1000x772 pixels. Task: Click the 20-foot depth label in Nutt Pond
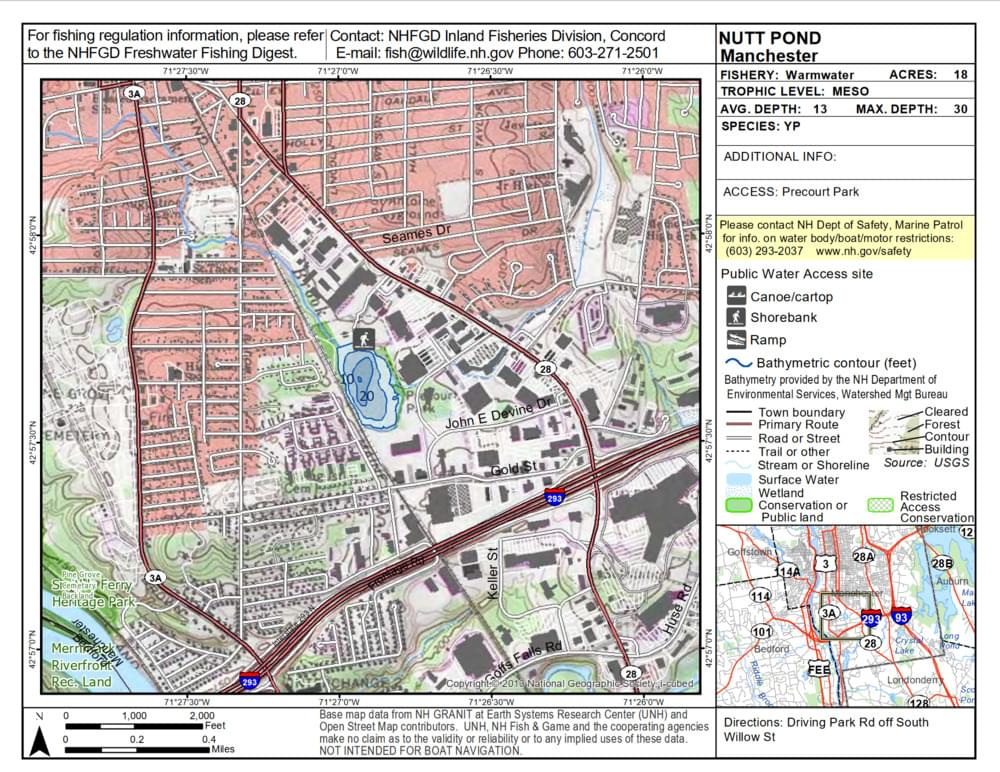point(366,396)
